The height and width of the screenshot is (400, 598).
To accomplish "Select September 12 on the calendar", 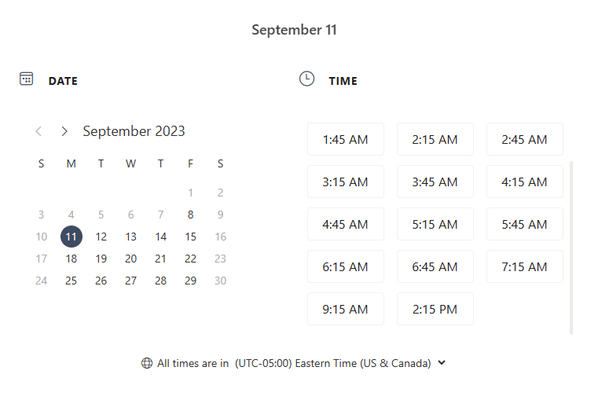I will (101, 237).
